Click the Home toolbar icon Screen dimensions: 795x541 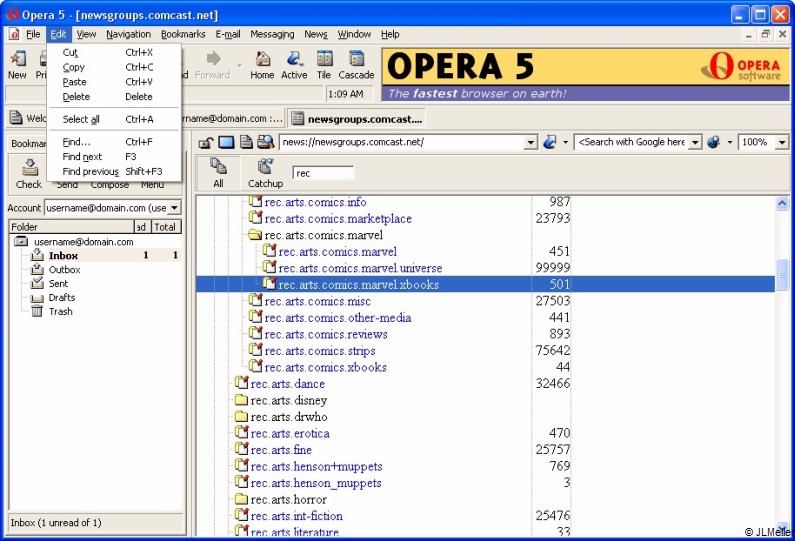(x=262, y=59)
